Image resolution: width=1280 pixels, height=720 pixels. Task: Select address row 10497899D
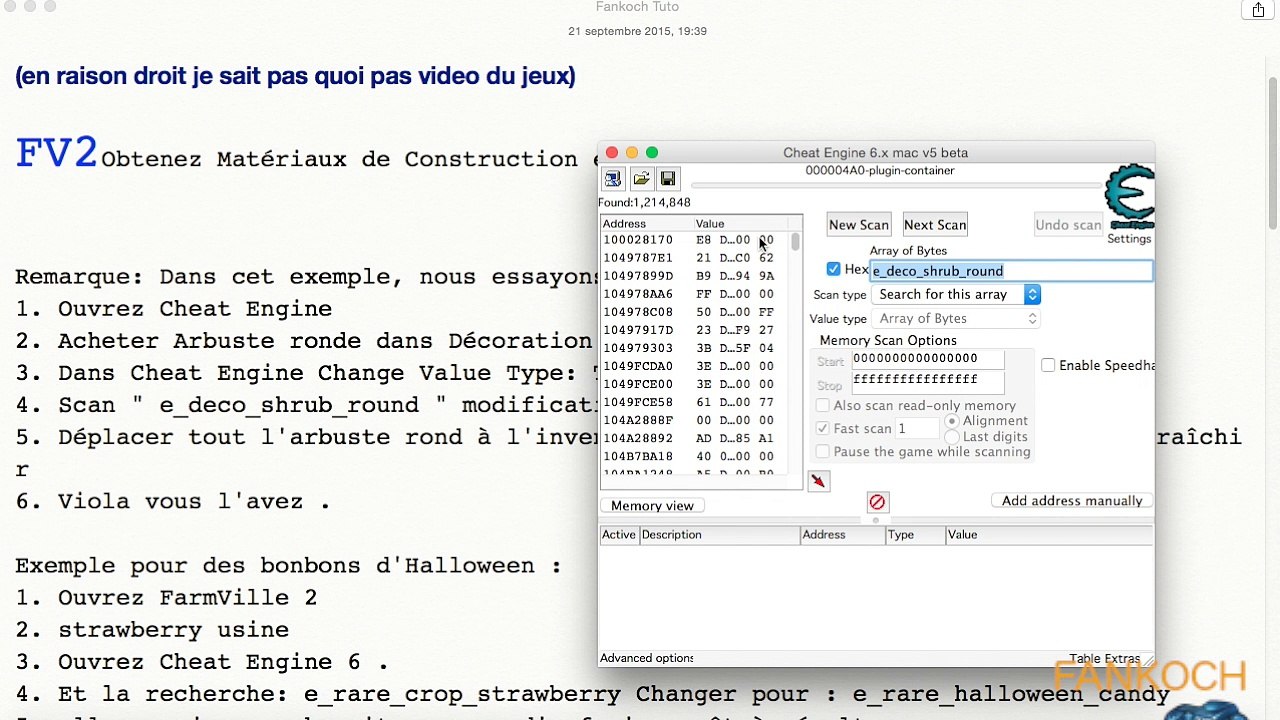[x=695, y=276]
